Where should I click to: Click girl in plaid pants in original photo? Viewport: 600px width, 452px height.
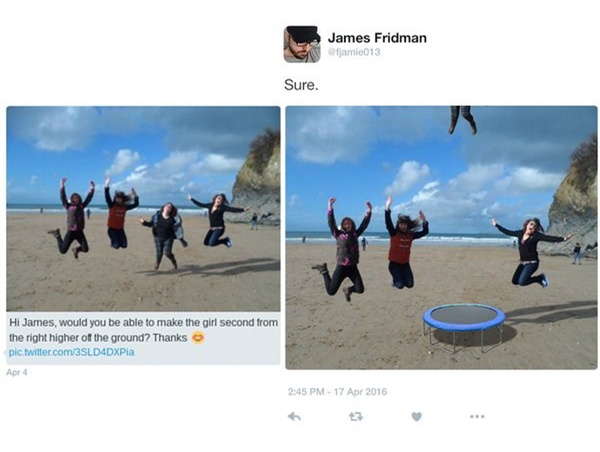click(165, 235)
